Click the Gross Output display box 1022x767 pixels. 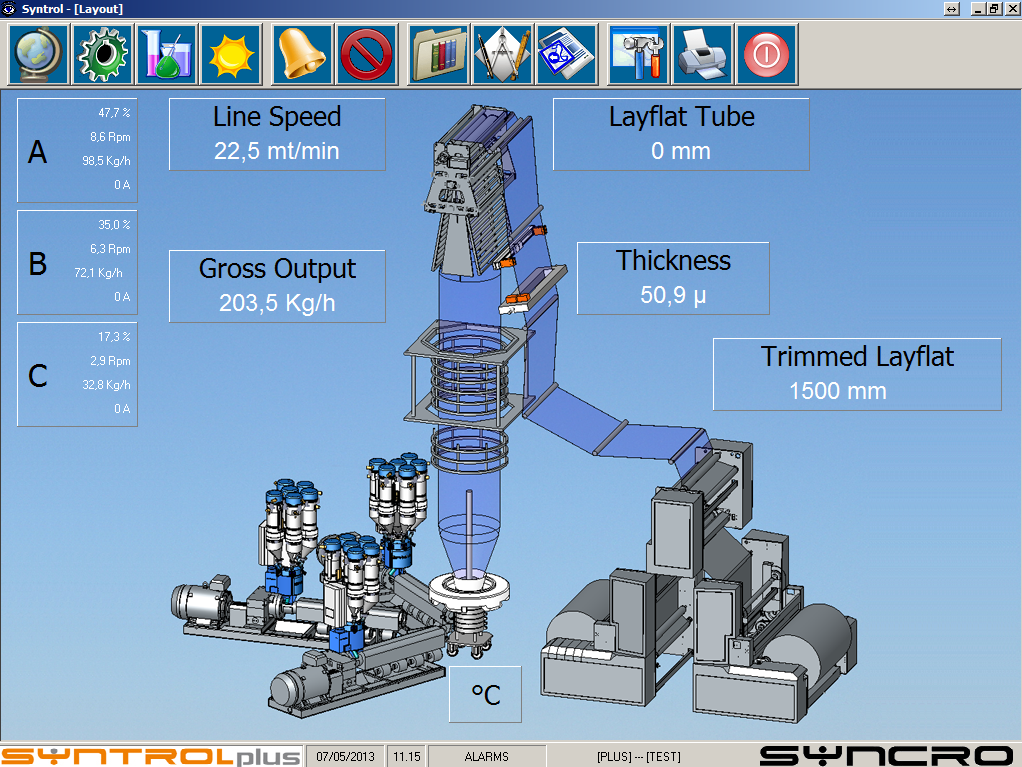(x=277, y=286)
